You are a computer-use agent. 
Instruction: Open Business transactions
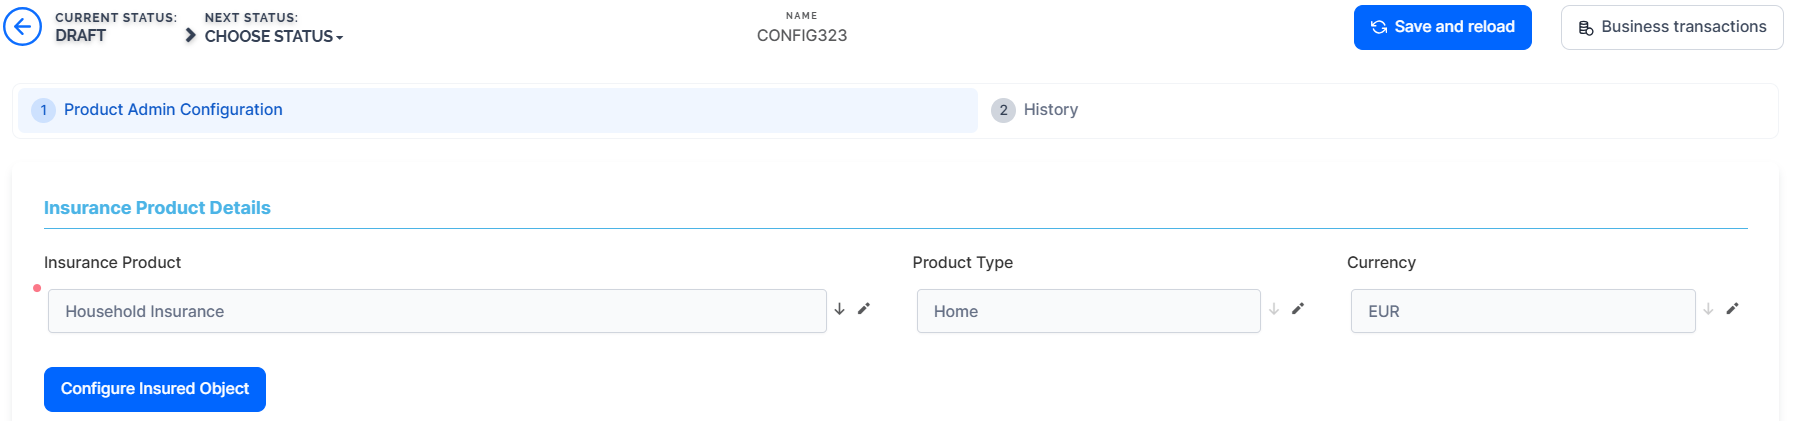[1671, 27]
